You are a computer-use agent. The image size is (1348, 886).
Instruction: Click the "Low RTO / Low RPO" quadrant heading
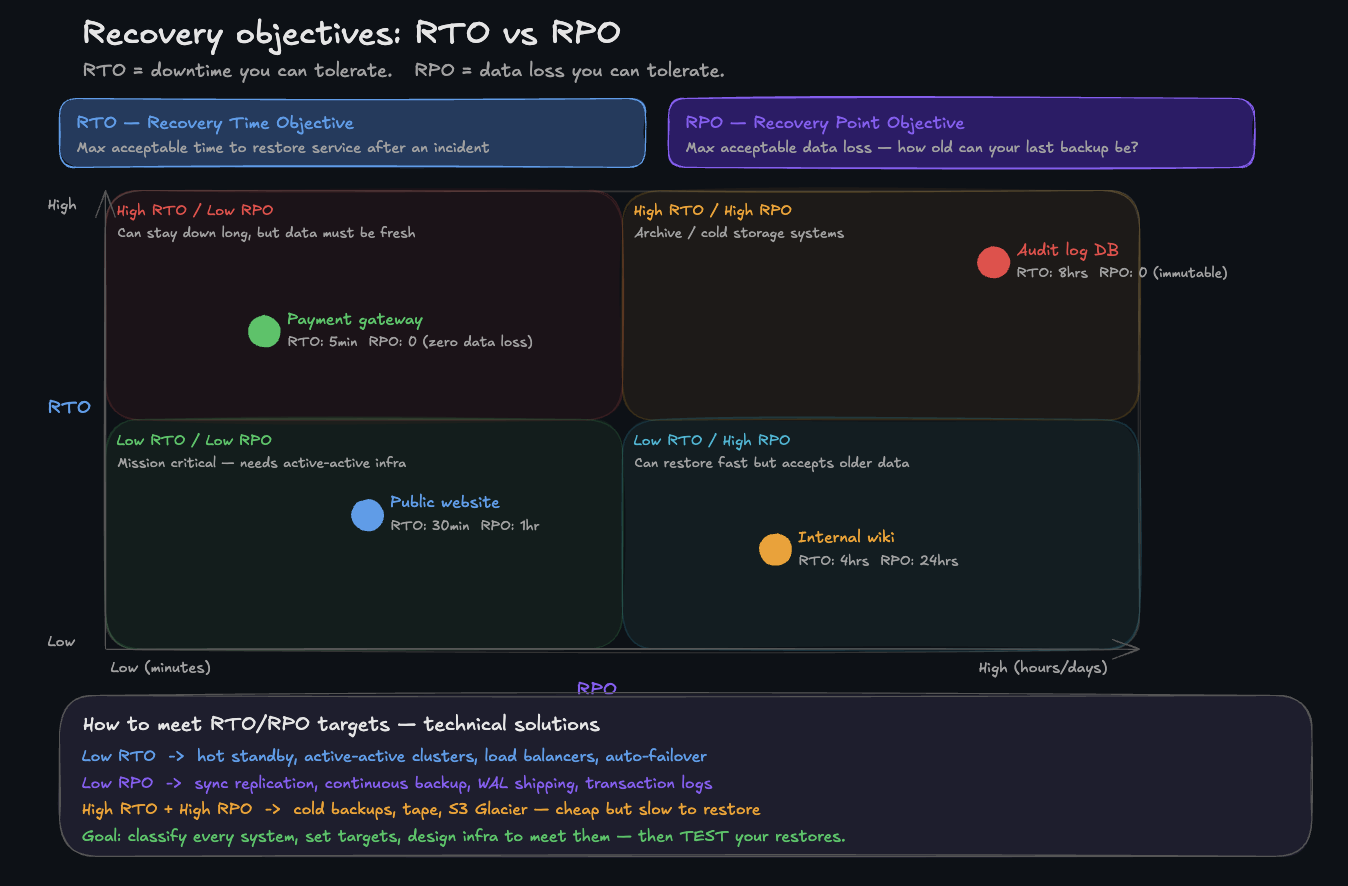194,441
